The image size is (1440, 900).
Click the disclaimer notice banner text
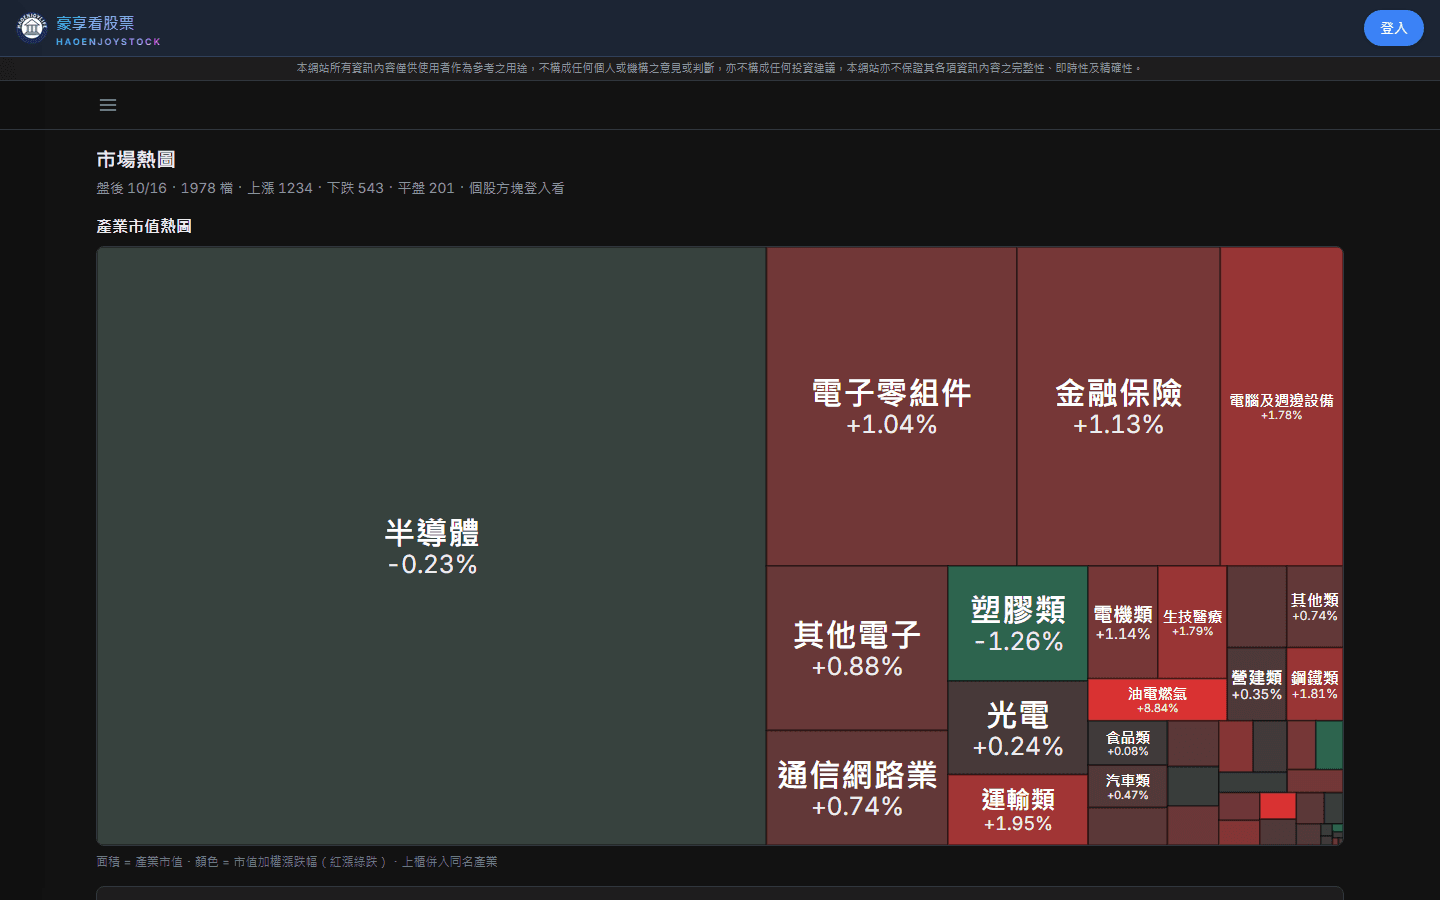click(719, 68)
